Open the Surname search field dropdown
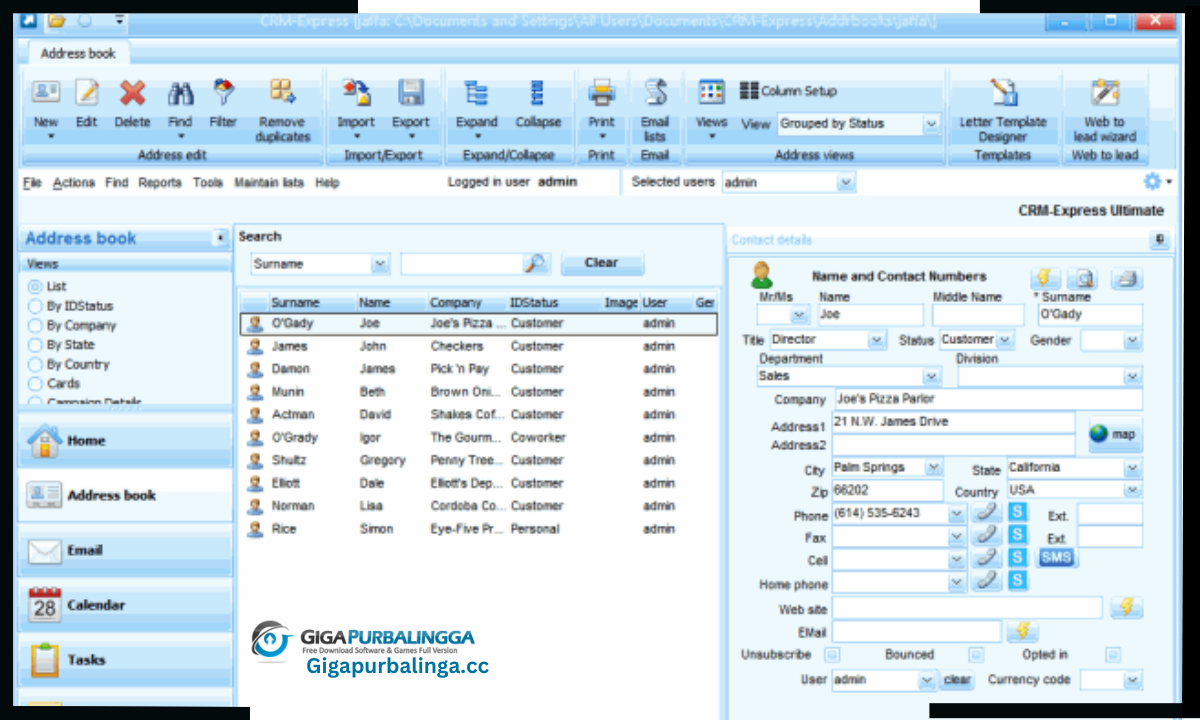 click(x=380, y=264)
